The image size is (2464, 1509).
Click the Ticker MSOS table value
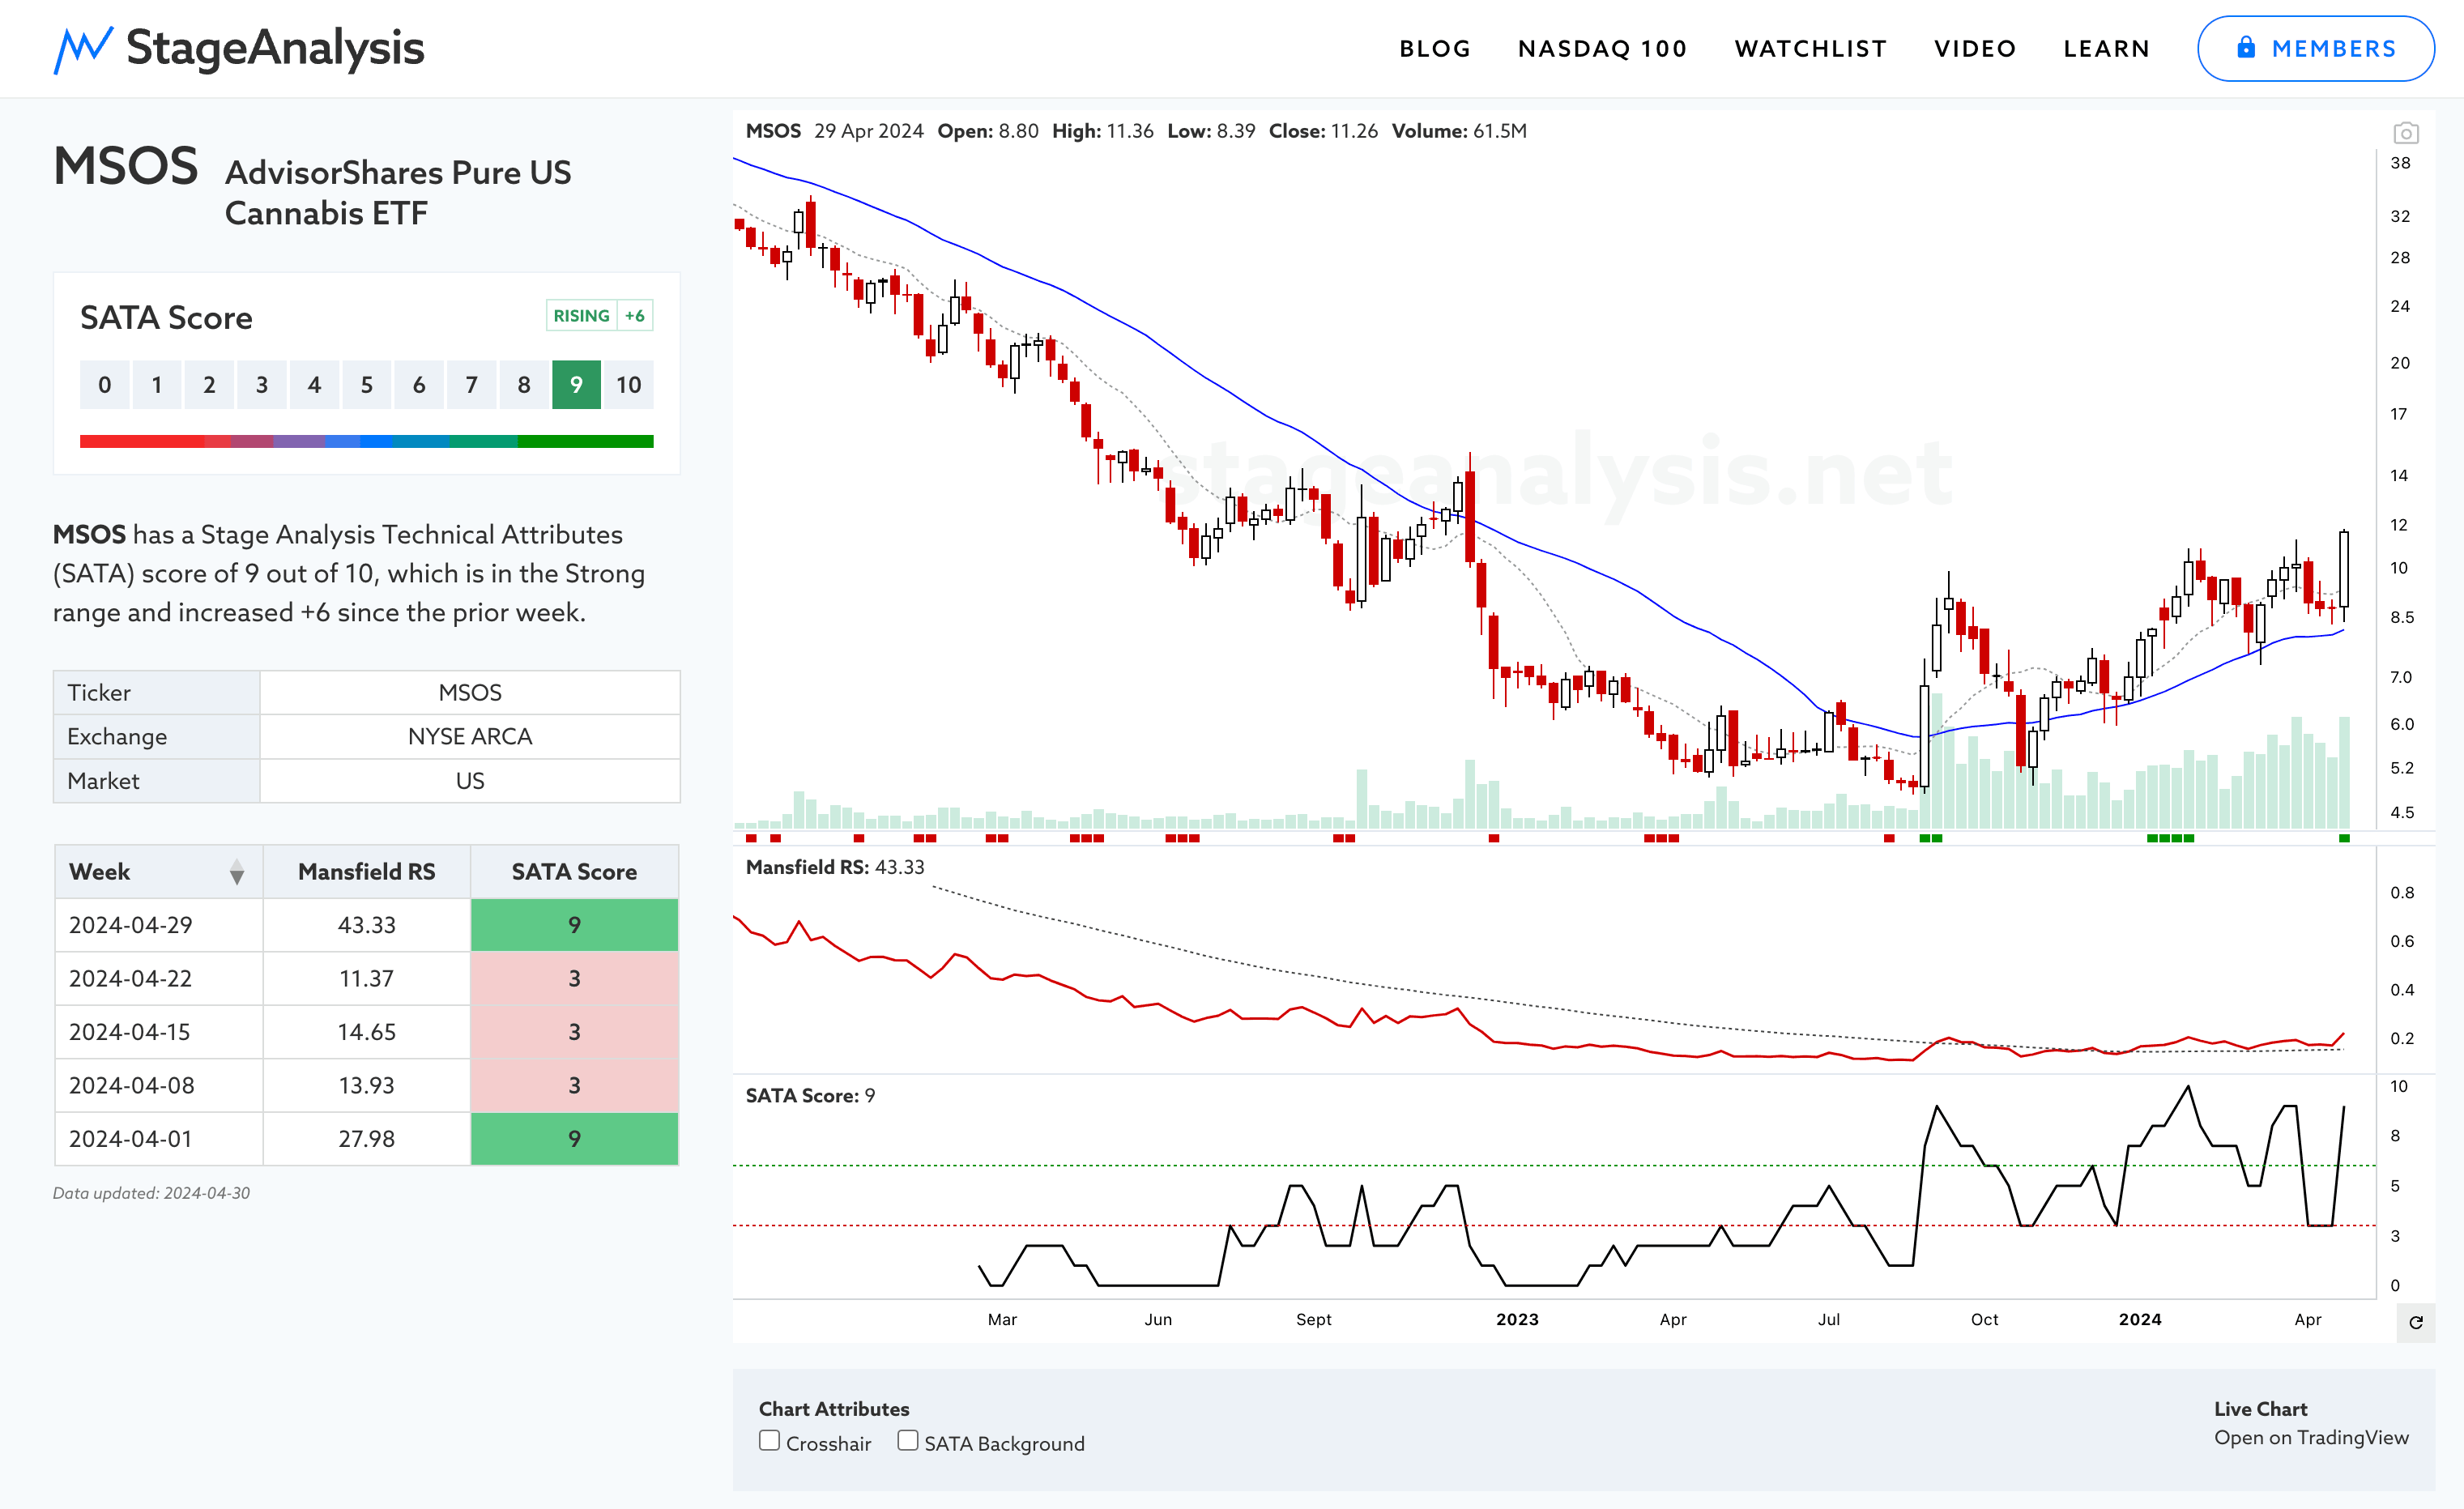(470, 693)
